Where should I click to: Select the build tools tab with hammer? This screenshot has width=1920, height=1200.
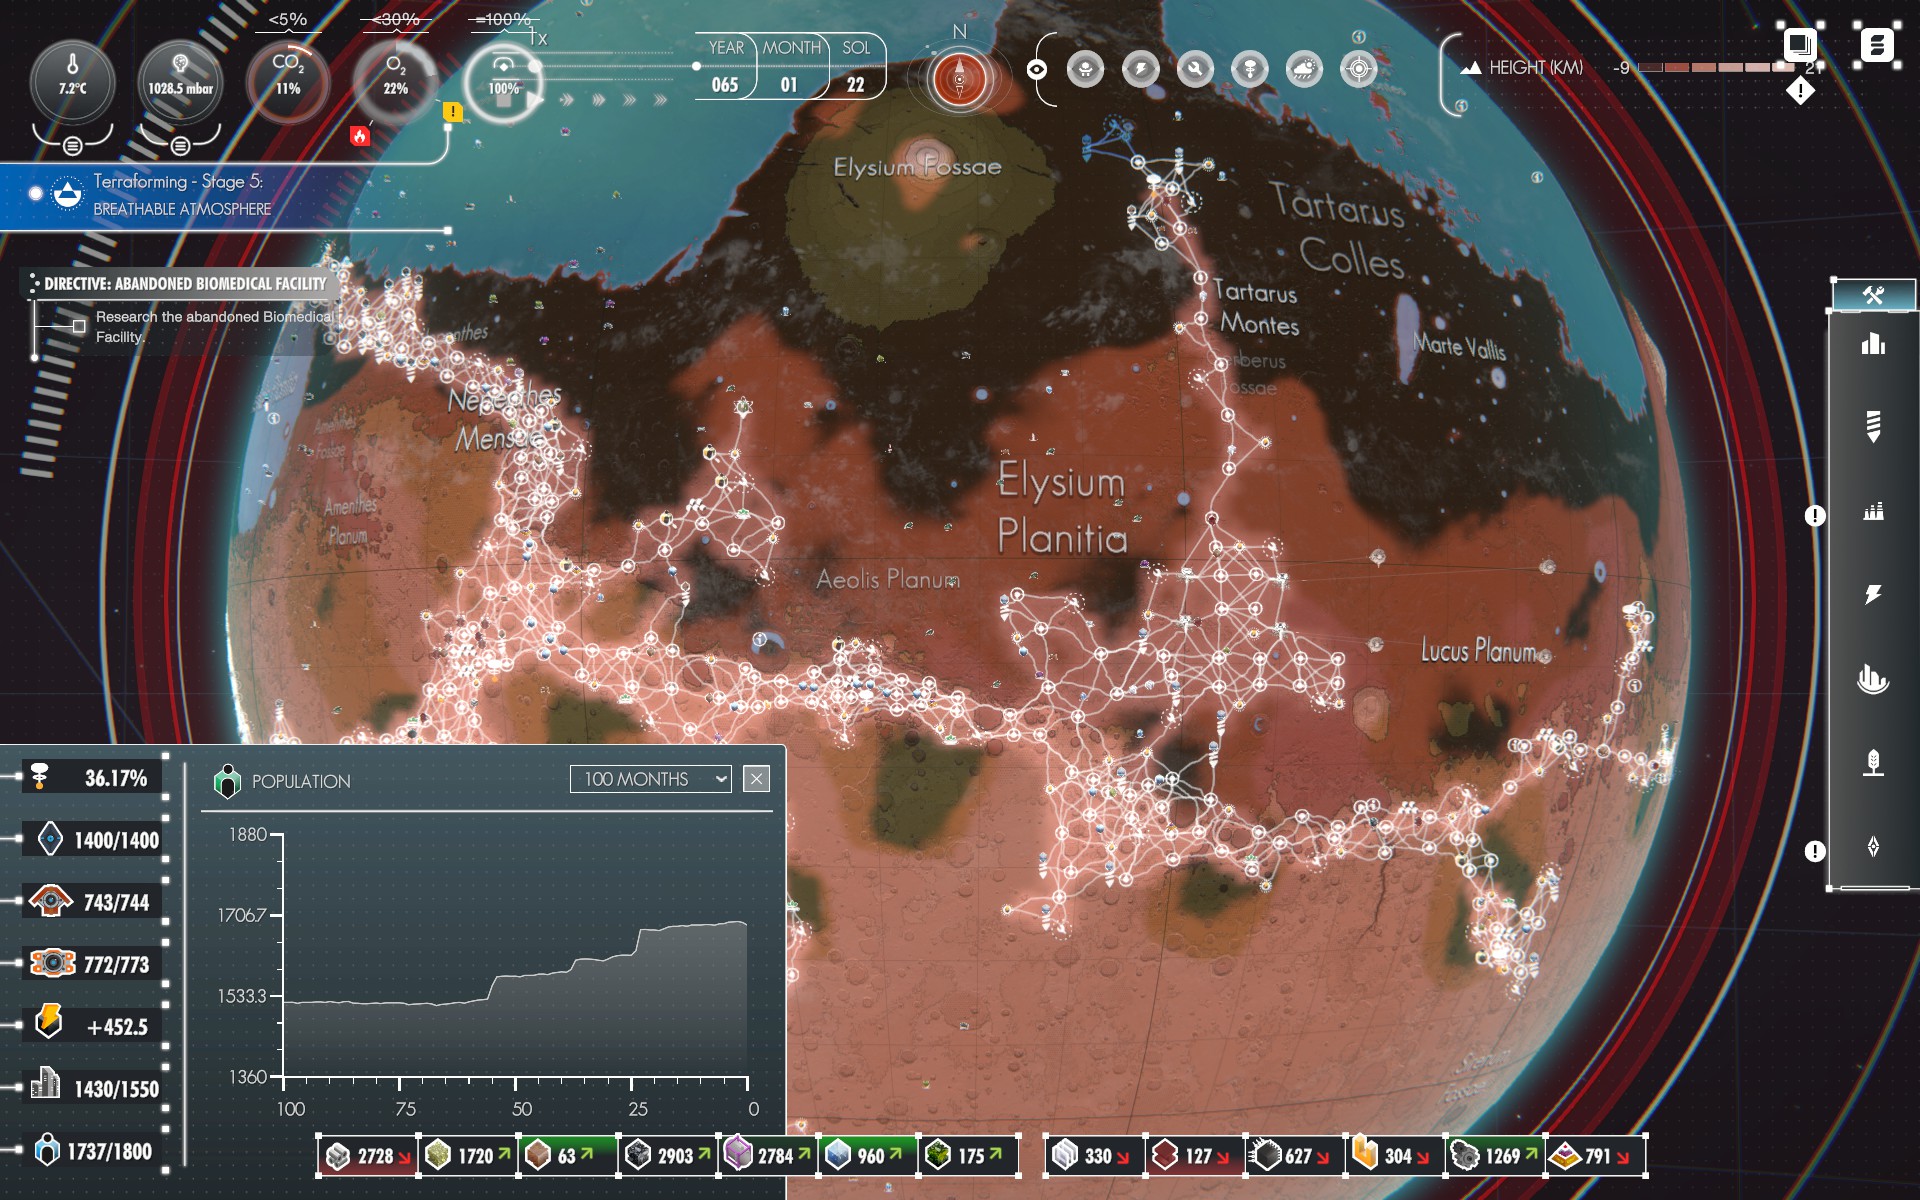(x=1873, y=295)
